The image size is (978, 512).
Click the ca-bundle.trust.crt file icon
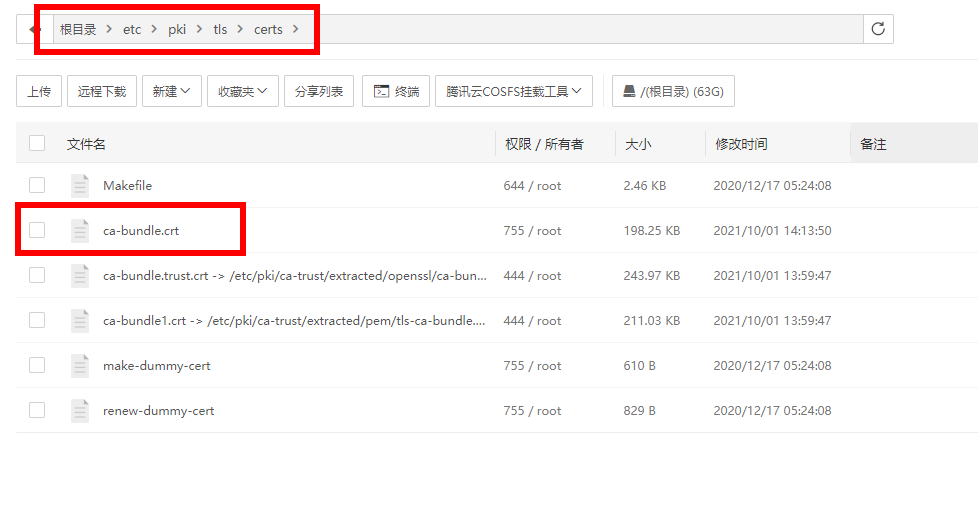(80, 276)
